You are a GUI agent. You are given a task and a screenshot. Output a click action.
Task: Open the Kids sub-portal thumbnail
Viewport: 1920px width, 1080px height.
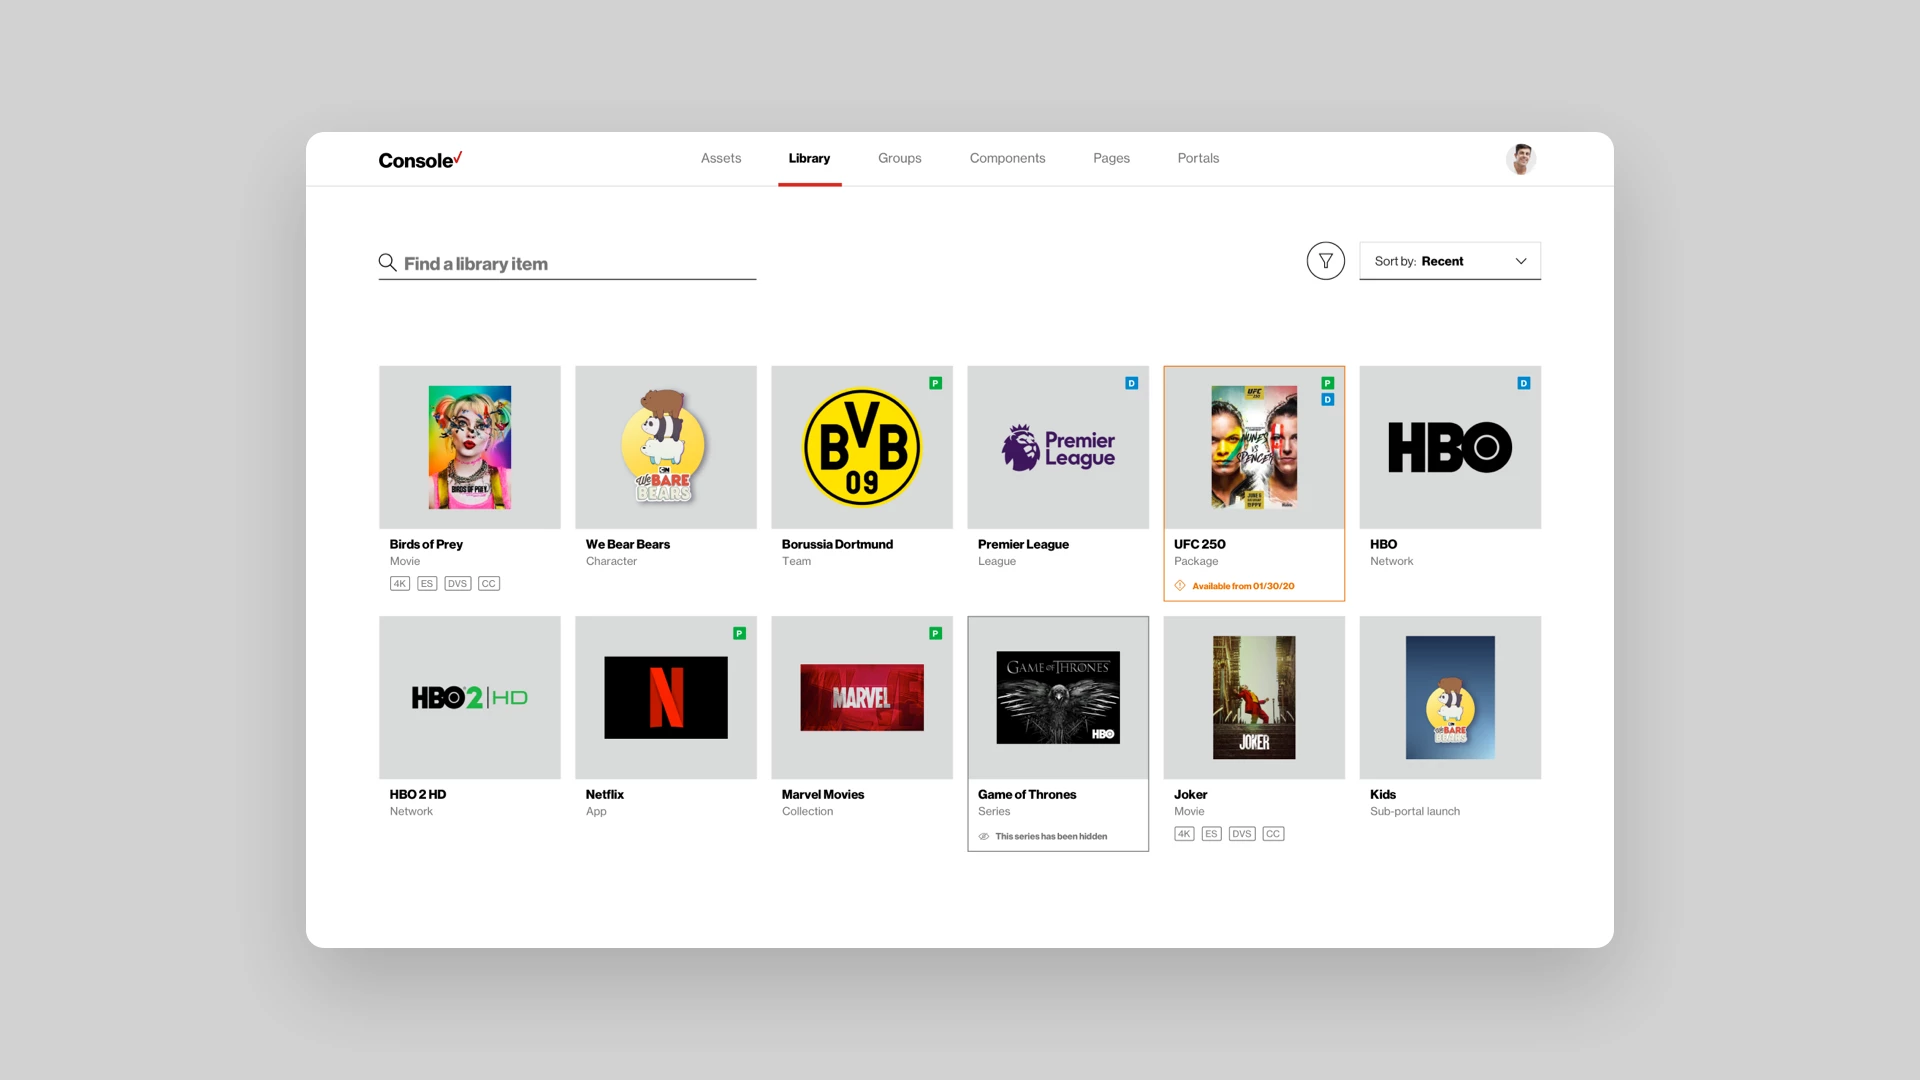click(1450, 697)
